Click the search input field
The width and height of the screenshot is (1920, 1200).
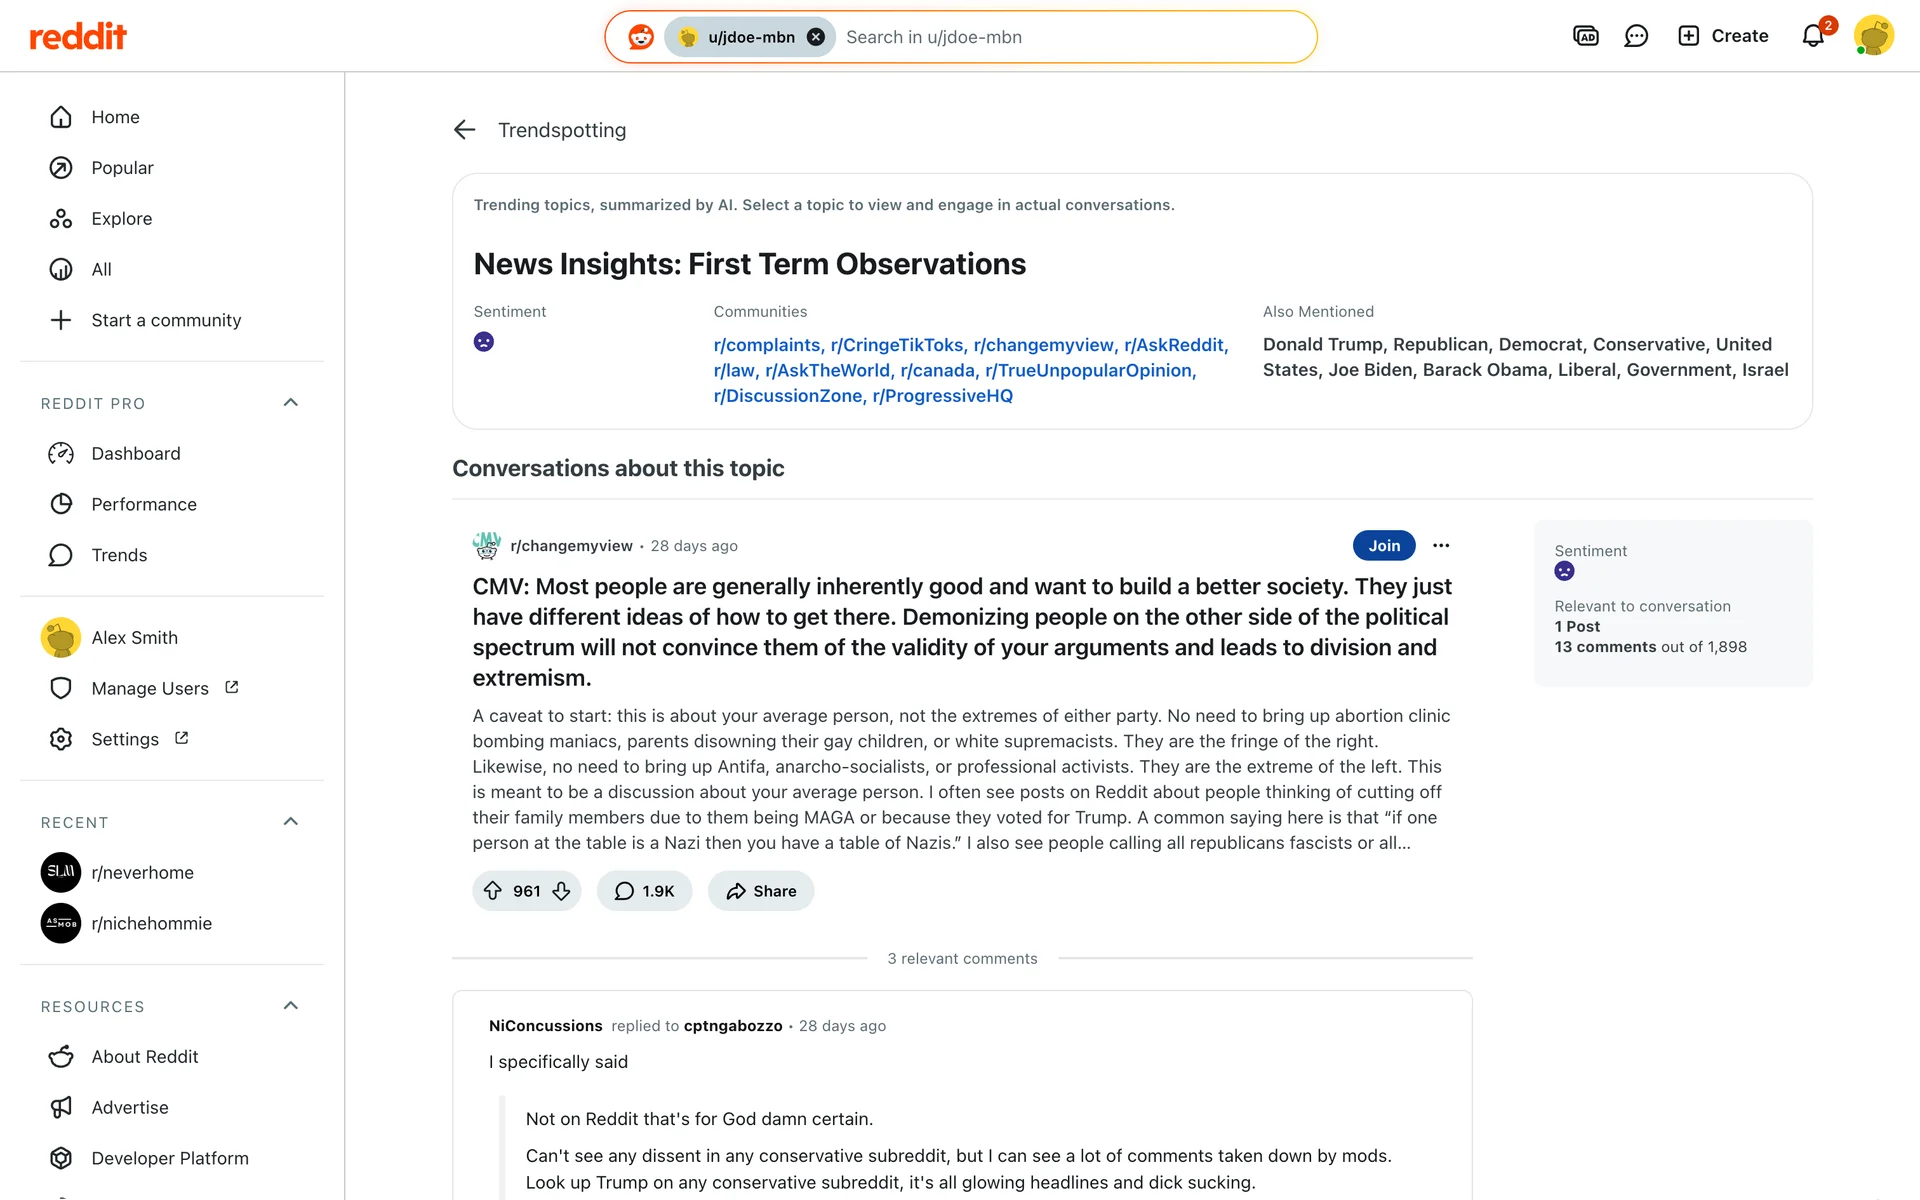click(1070, 37)
